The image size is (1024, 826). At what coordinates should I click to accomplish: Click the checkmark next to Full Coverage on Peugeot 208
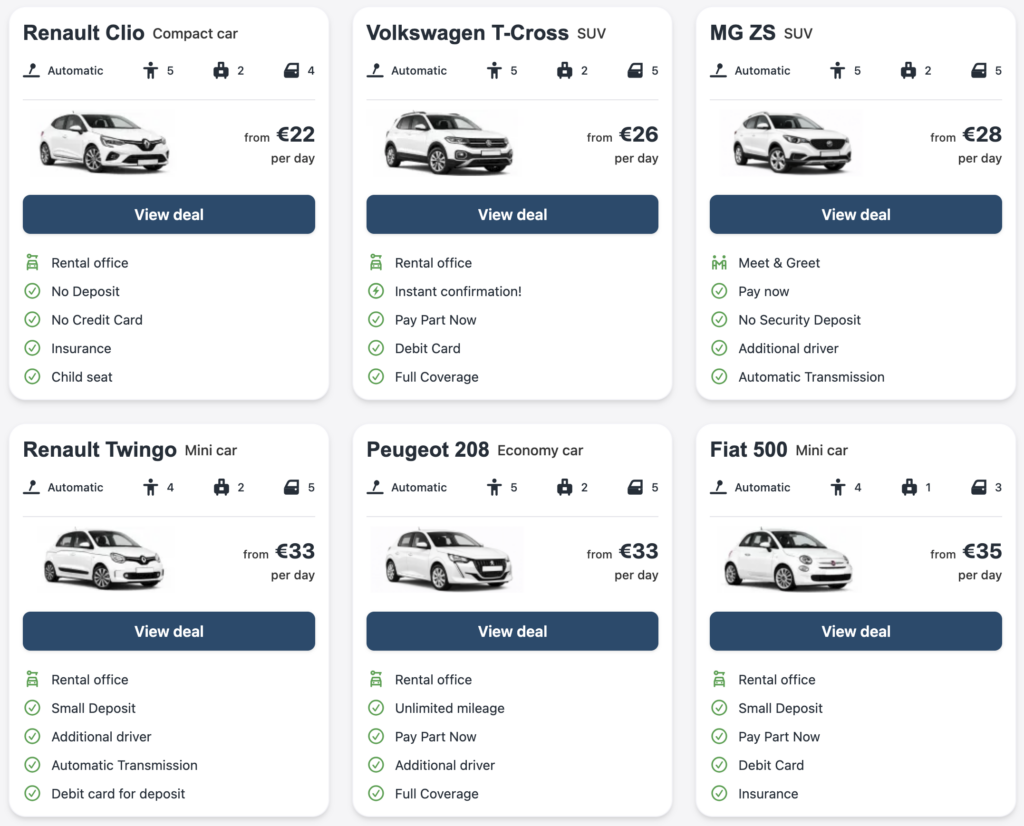click(378, 793)
